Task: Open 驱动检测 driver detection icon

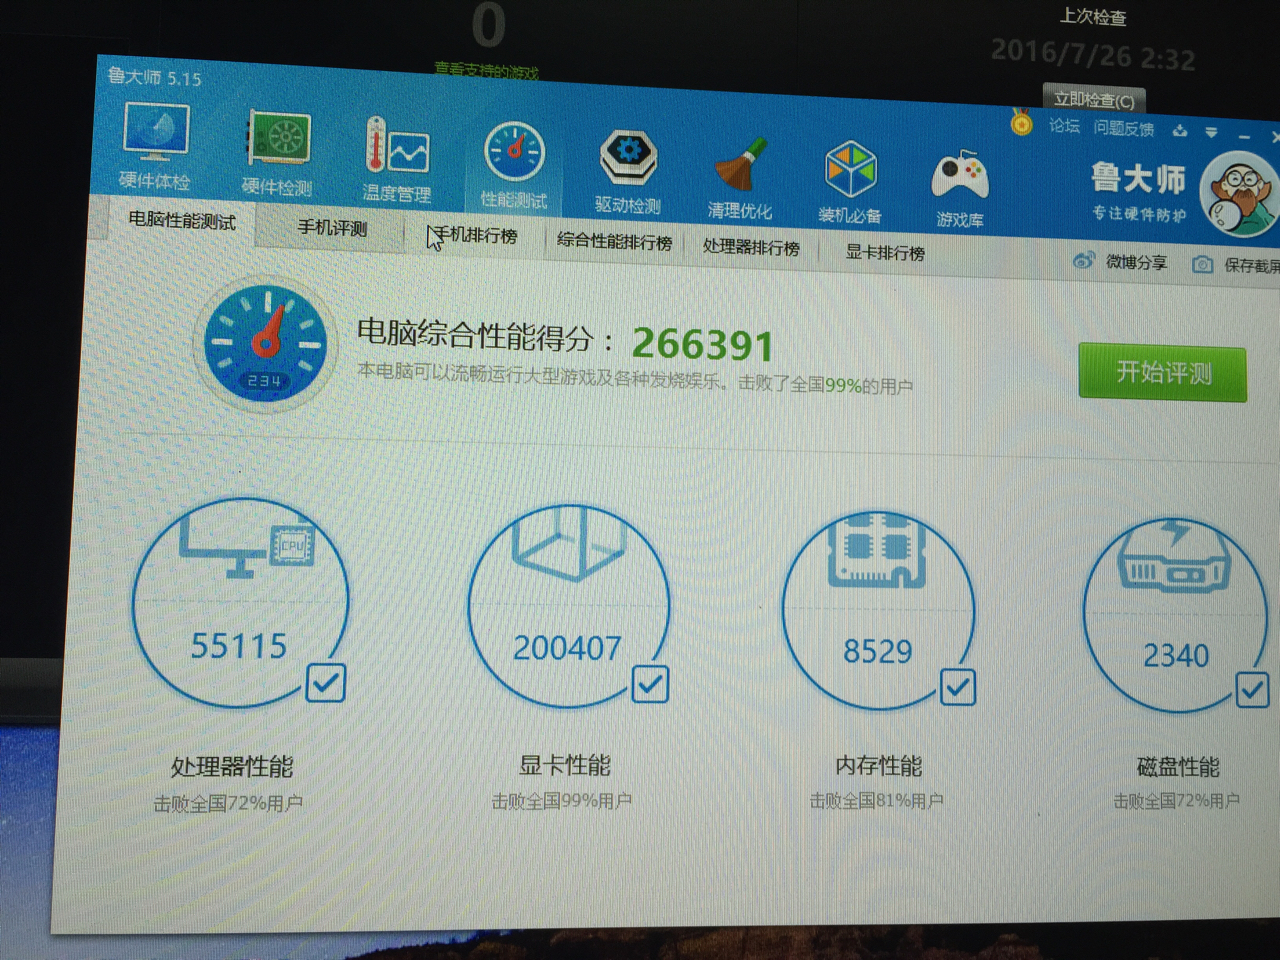Action: pyautogui.click(x=627, y=158)
